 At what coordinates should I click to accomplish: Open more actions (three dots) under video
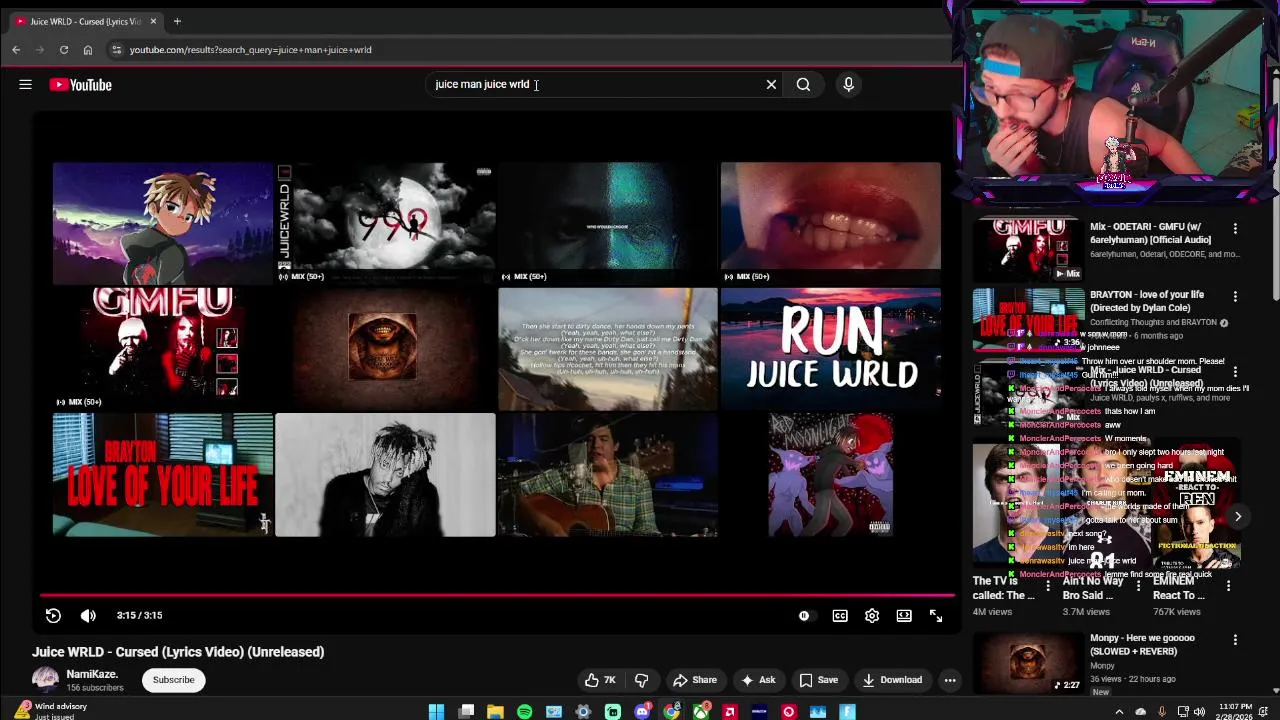[x=950, y=680]
